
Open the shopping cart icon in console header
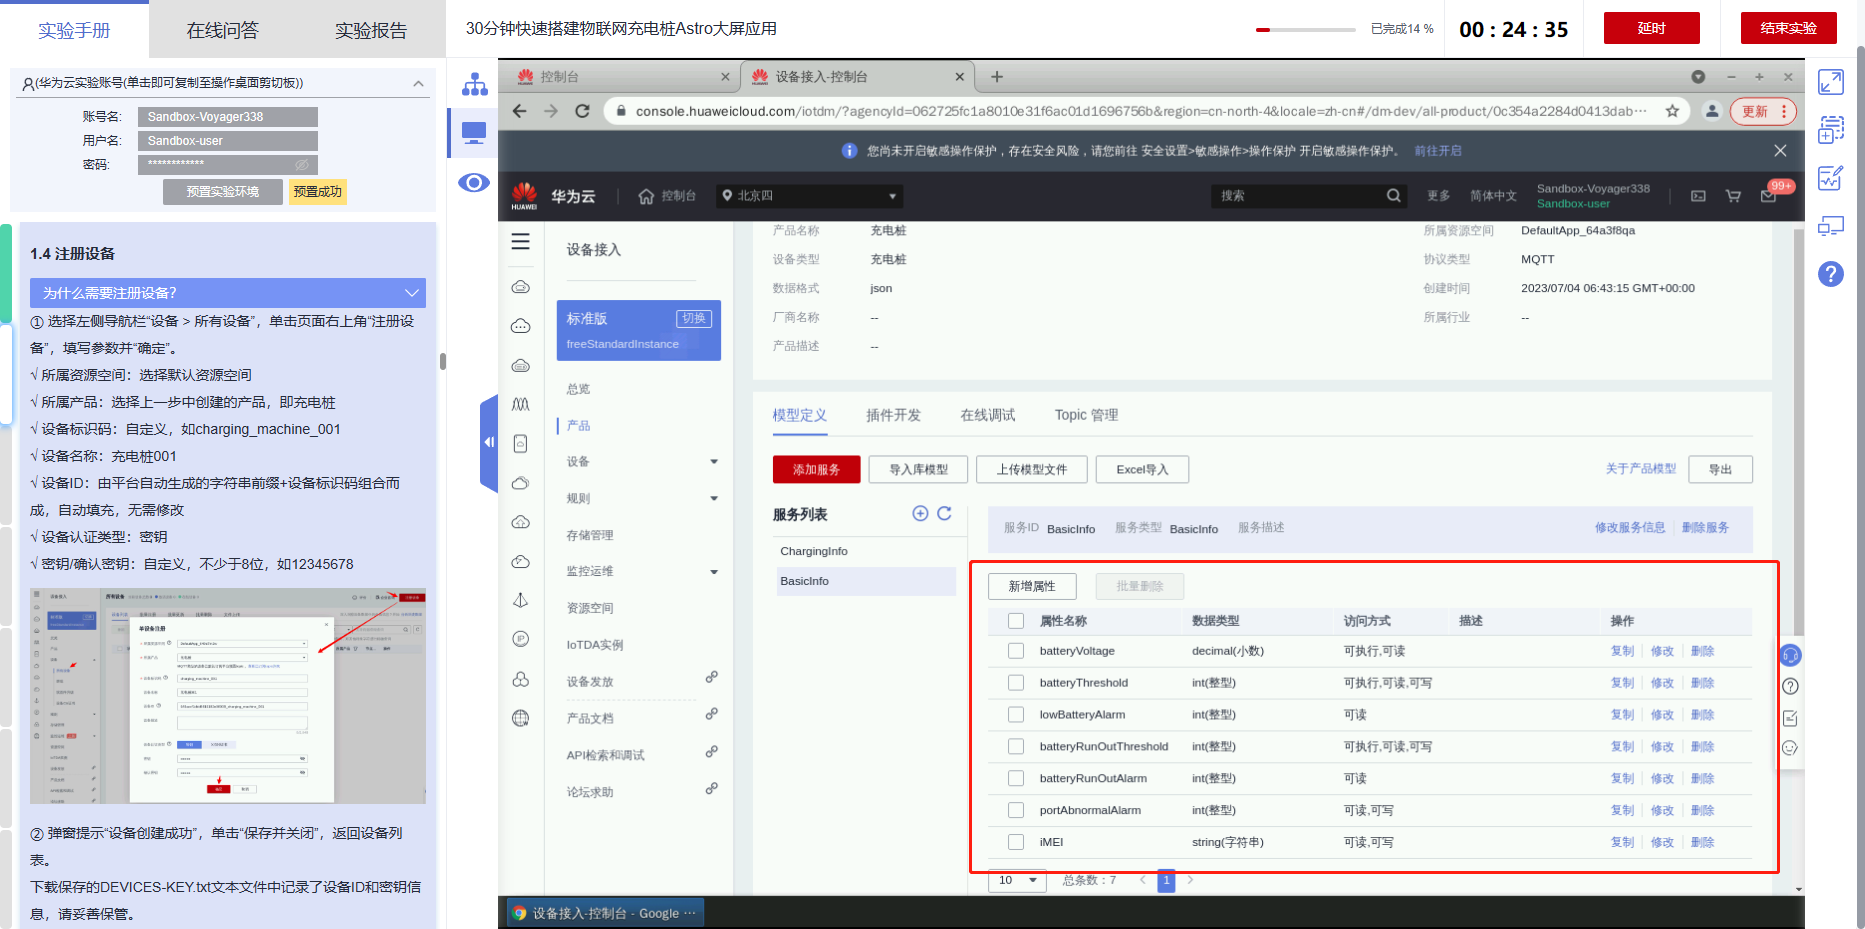pos(1733,196)
